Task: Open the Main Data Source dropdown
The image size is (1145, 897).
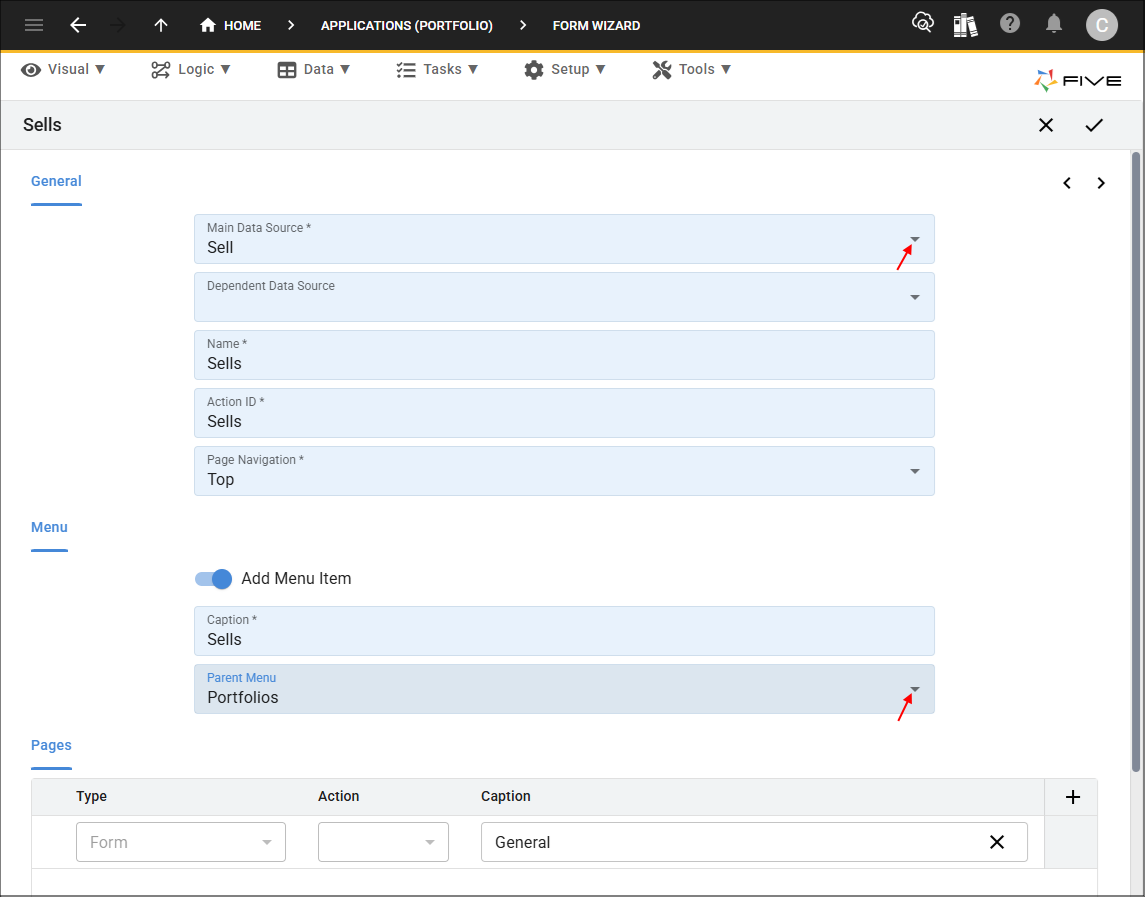Action: click(914, 240)
